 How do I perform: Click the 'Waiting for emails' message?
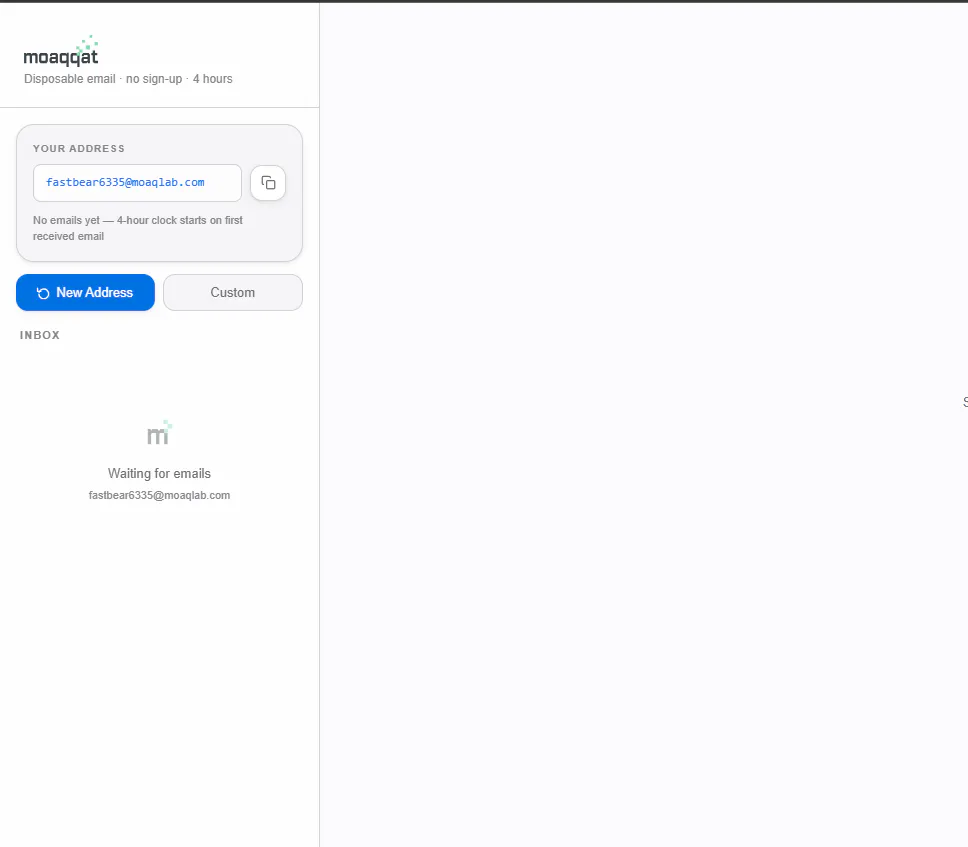(x=159, y=474)
